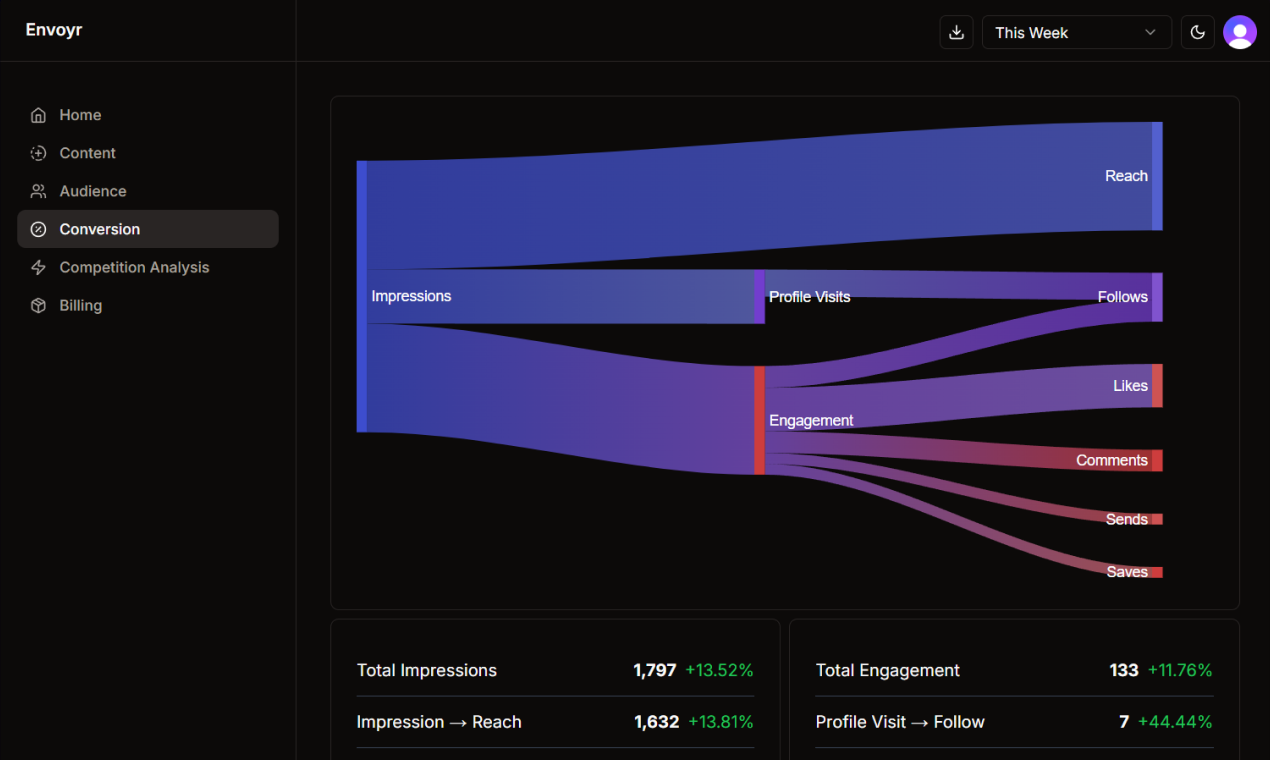Image resolution: width=1270 pixels, height=760 pixels.
Task: Click the Reach node in the Sankey chart
Action: (x=1157, y=175)
